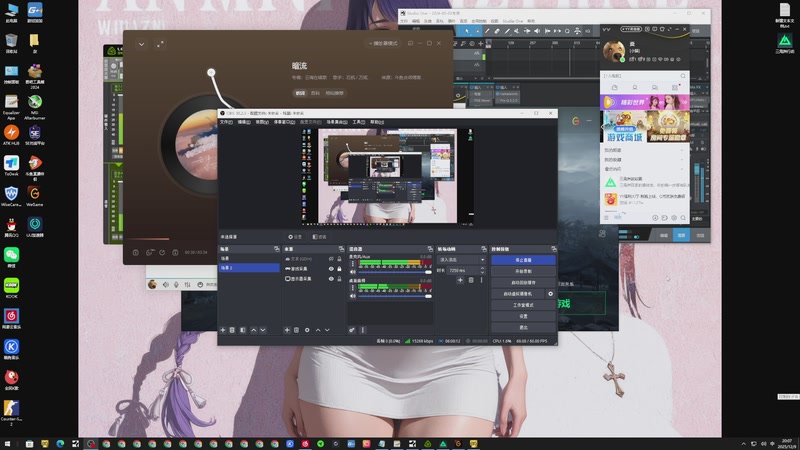Expand music player to fullscreen with arrows icon

(160, 44)
